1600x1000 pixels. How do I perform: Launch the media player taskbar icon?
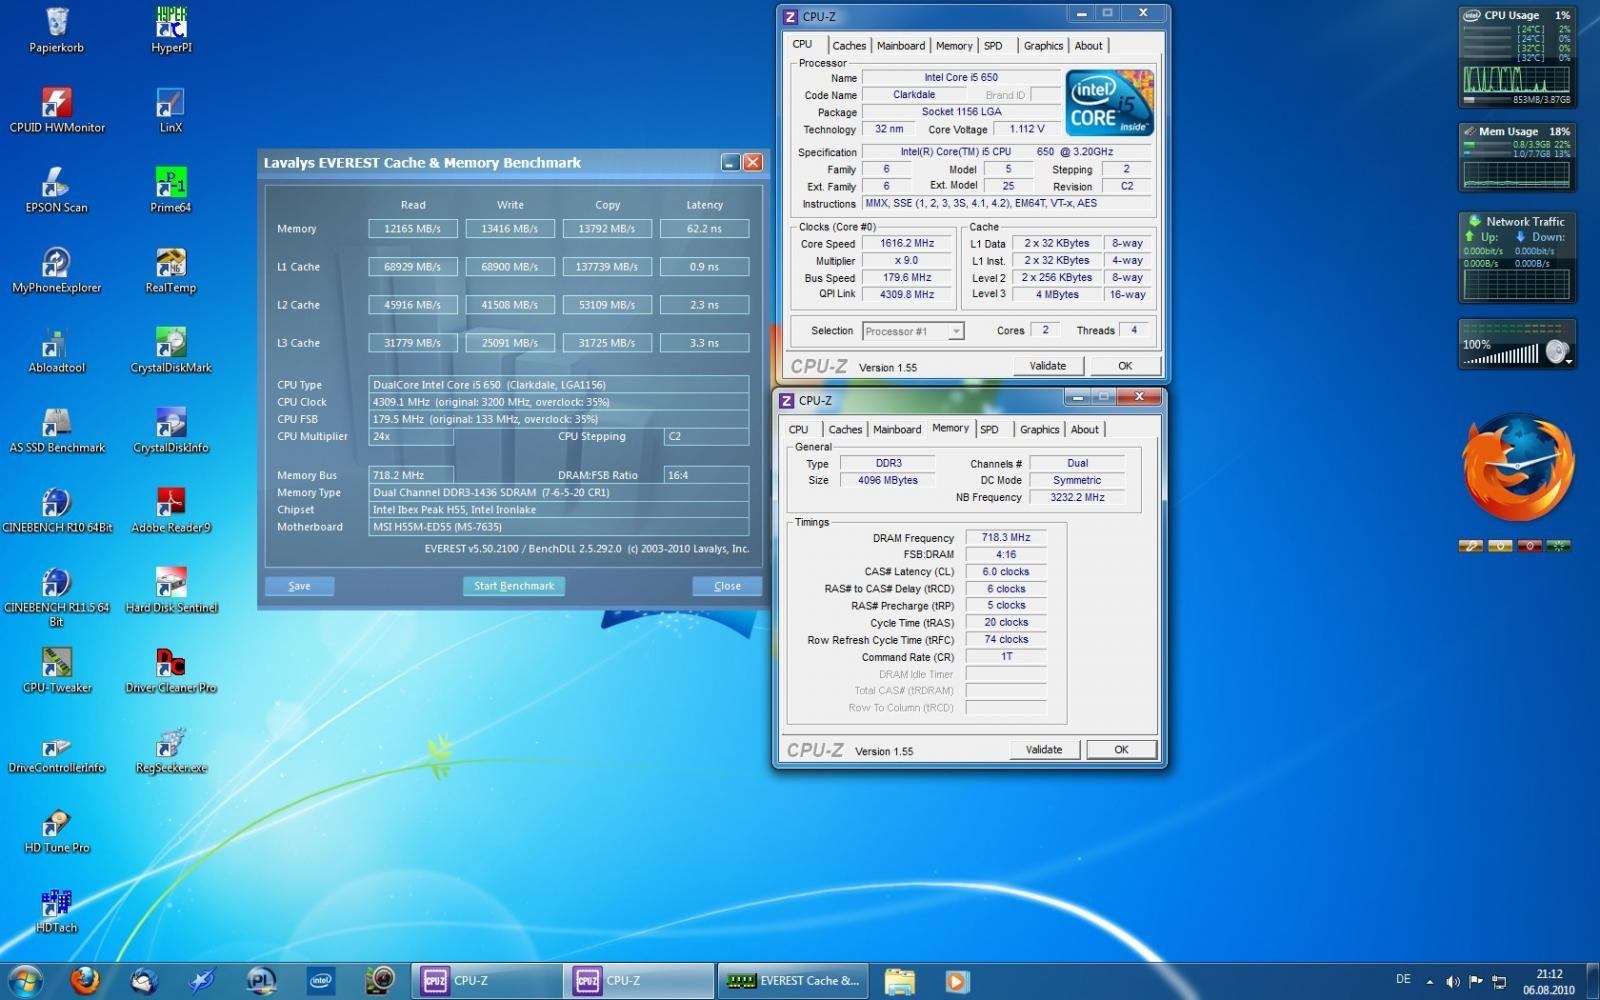point(956,981)
